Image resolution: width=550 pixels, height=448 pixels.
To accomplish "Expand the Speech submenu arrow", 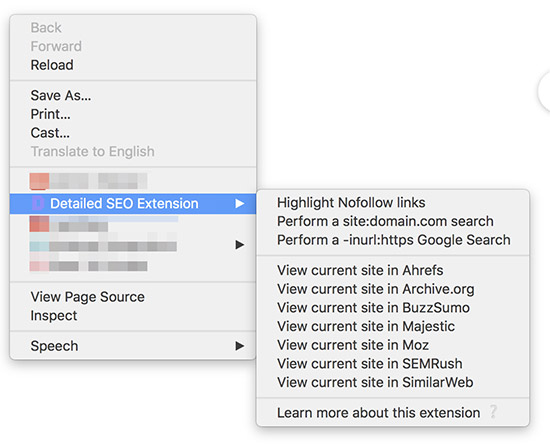I will [x=240, y=346].
